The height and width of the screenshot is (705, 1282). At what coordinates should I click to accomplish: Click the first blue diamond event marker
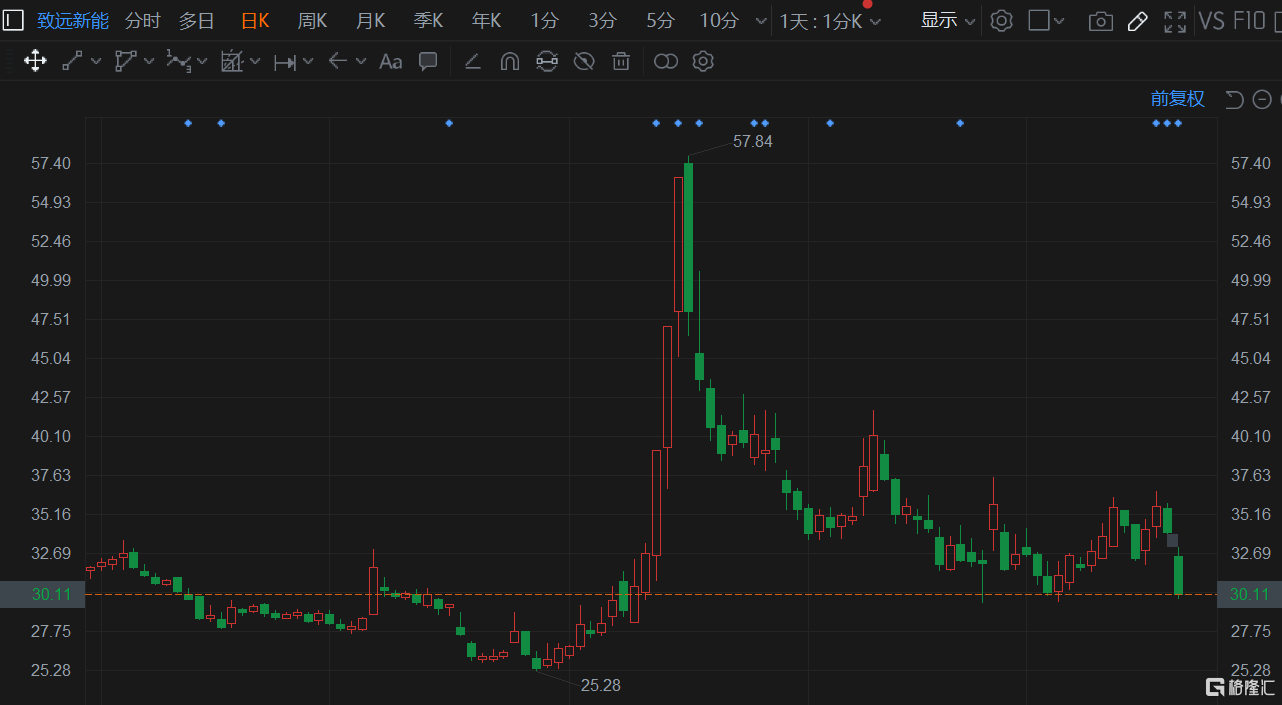pyautogui.click(x=188, y=123)
